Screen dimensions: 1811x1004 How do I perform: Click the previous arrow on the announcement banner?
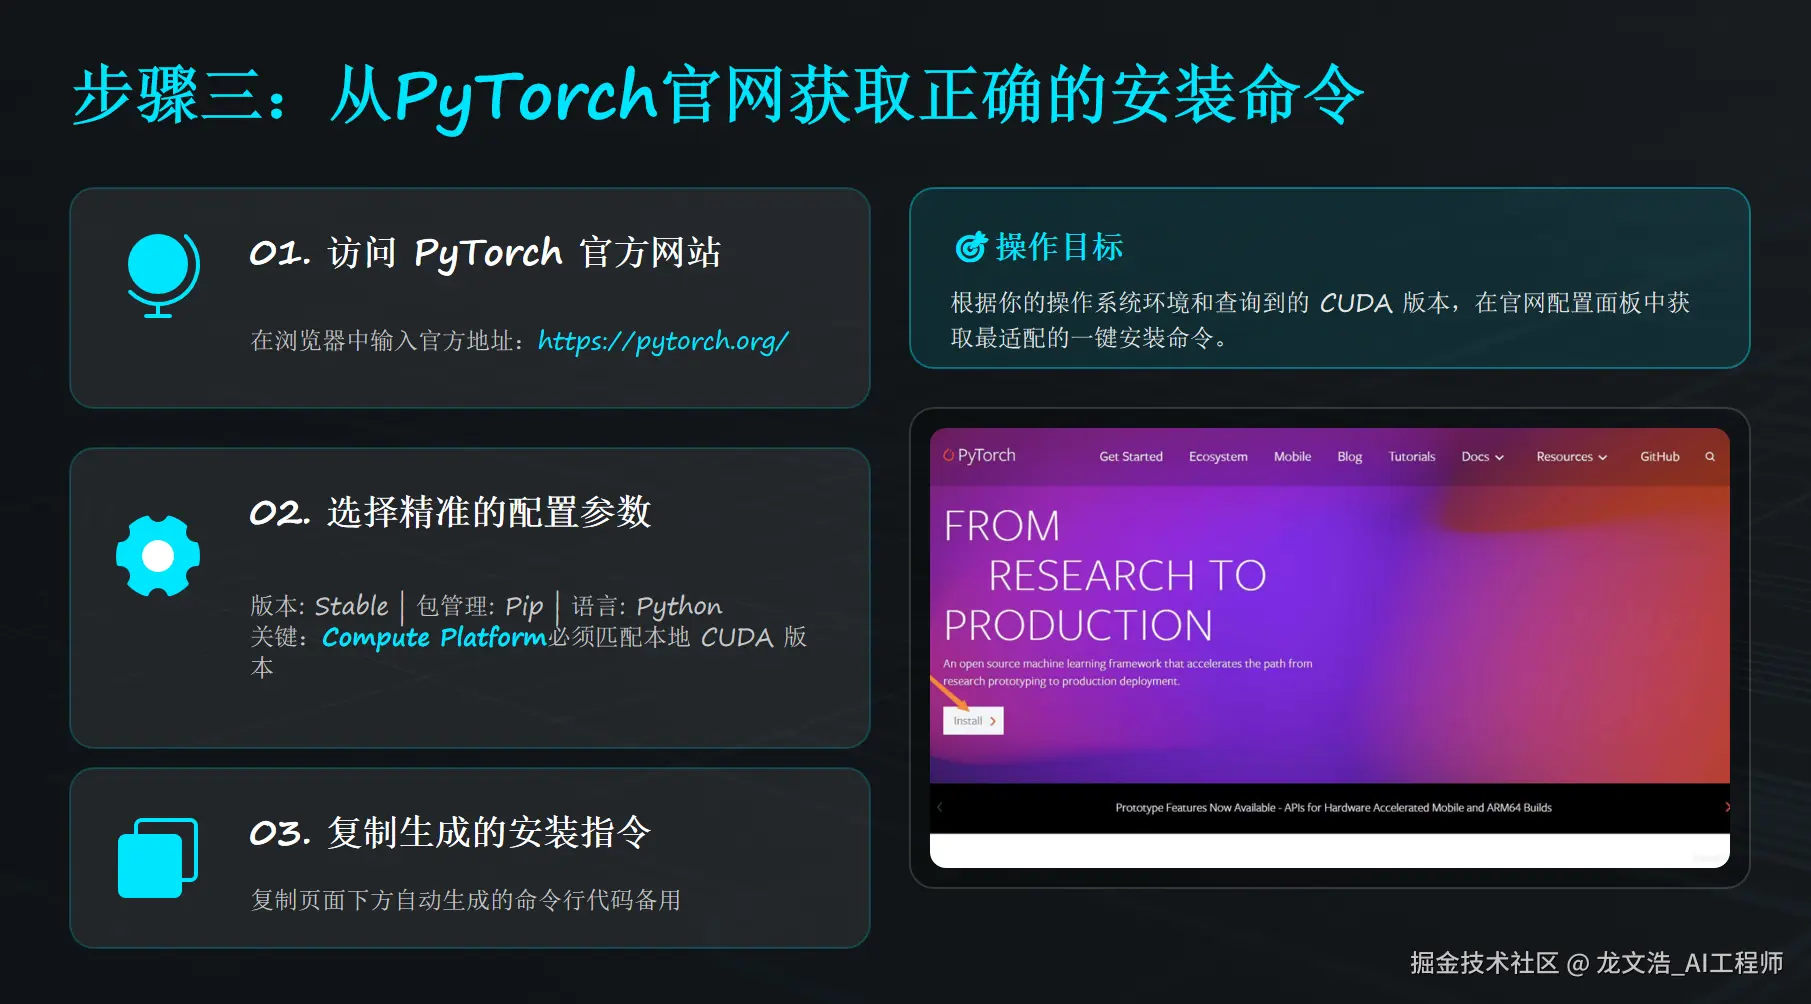point(940,807)
